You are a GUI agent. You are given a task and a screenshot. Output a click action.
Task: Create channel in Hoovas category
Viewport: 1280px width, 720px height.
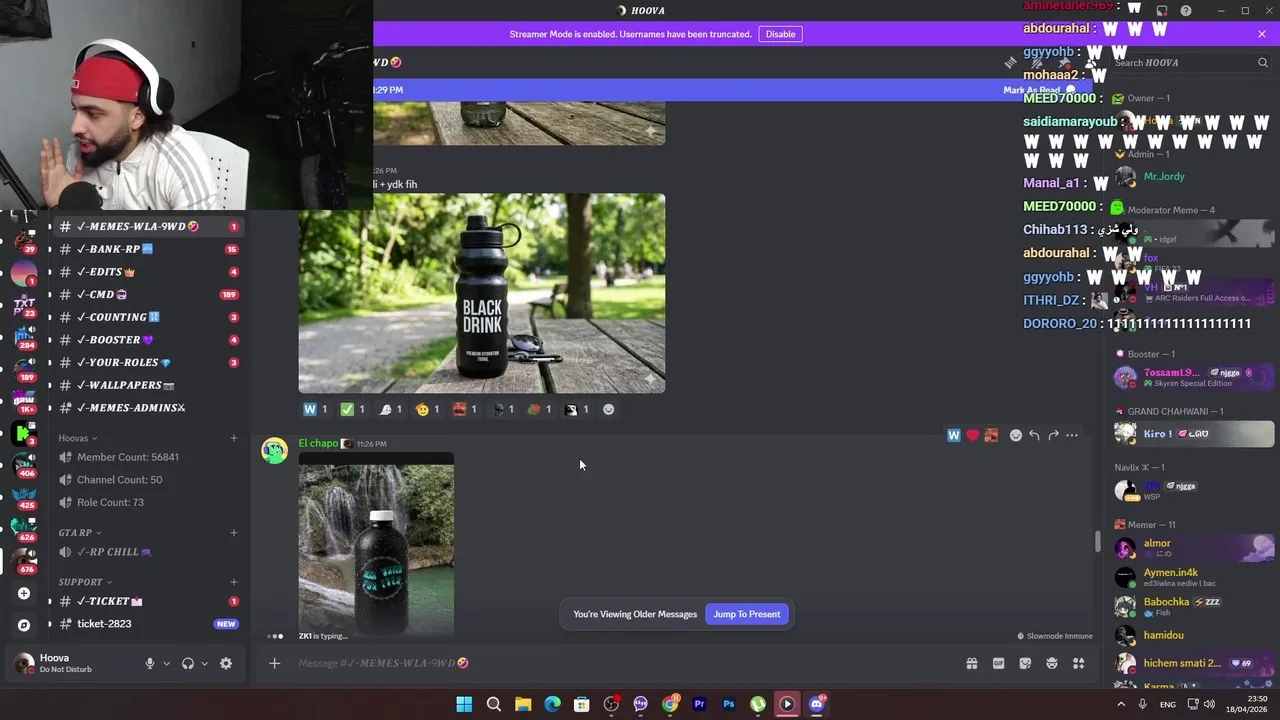(234, 438)
